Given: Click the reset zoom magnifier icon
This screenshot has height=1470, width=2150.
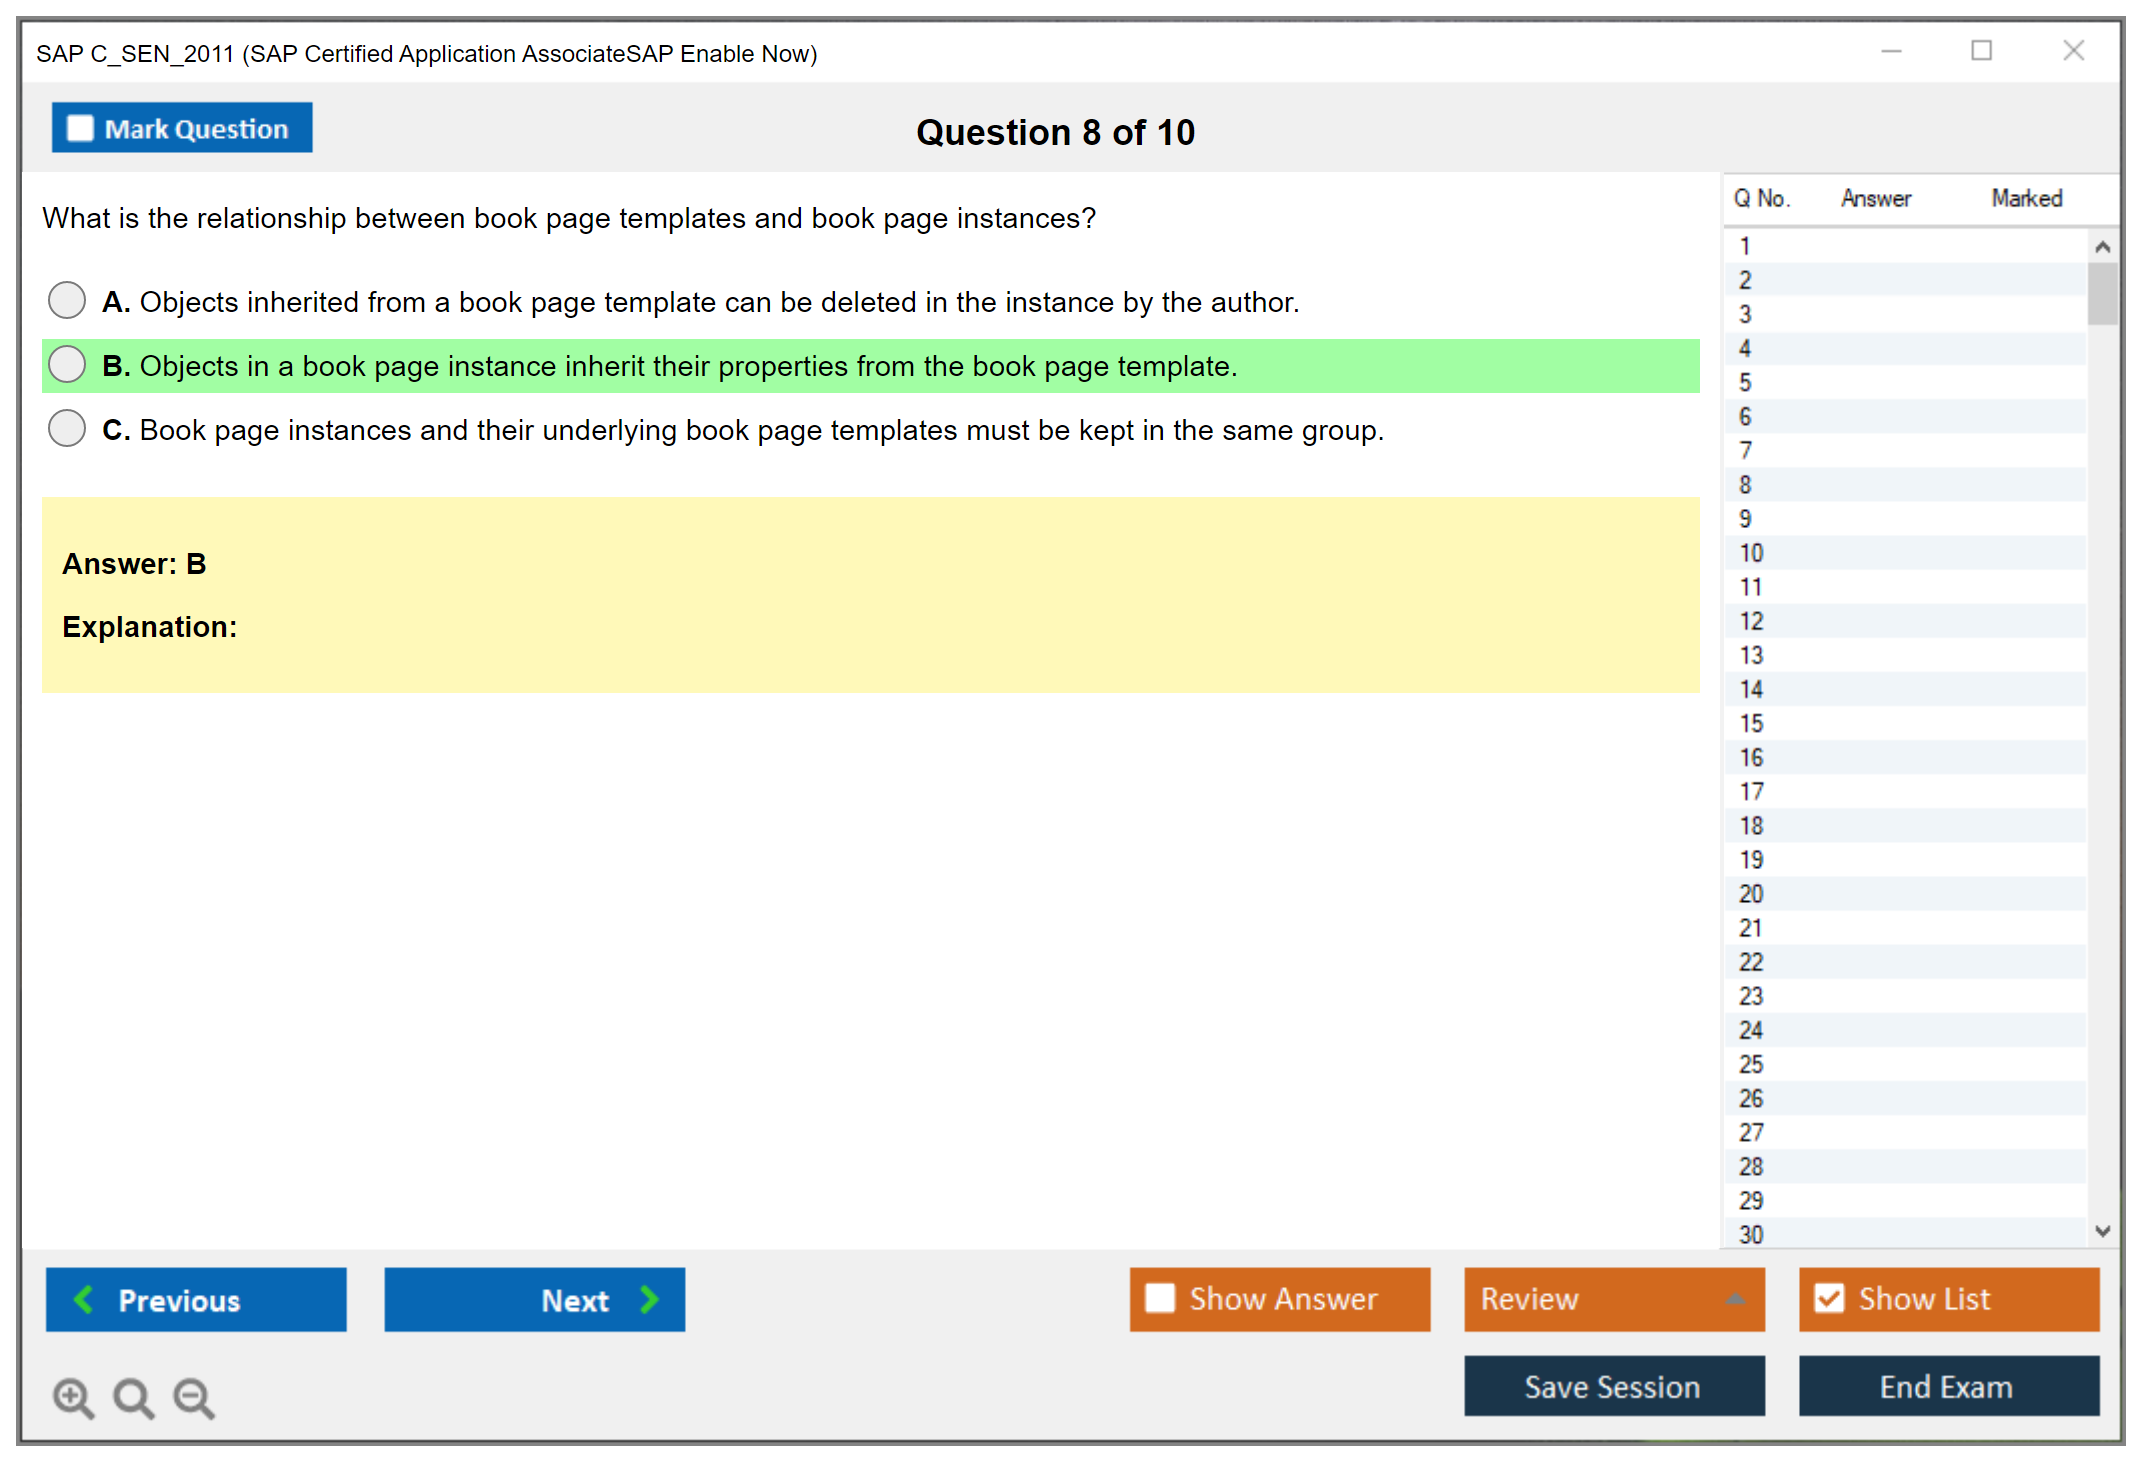Looking at the screenshot, I should 133,1397.
